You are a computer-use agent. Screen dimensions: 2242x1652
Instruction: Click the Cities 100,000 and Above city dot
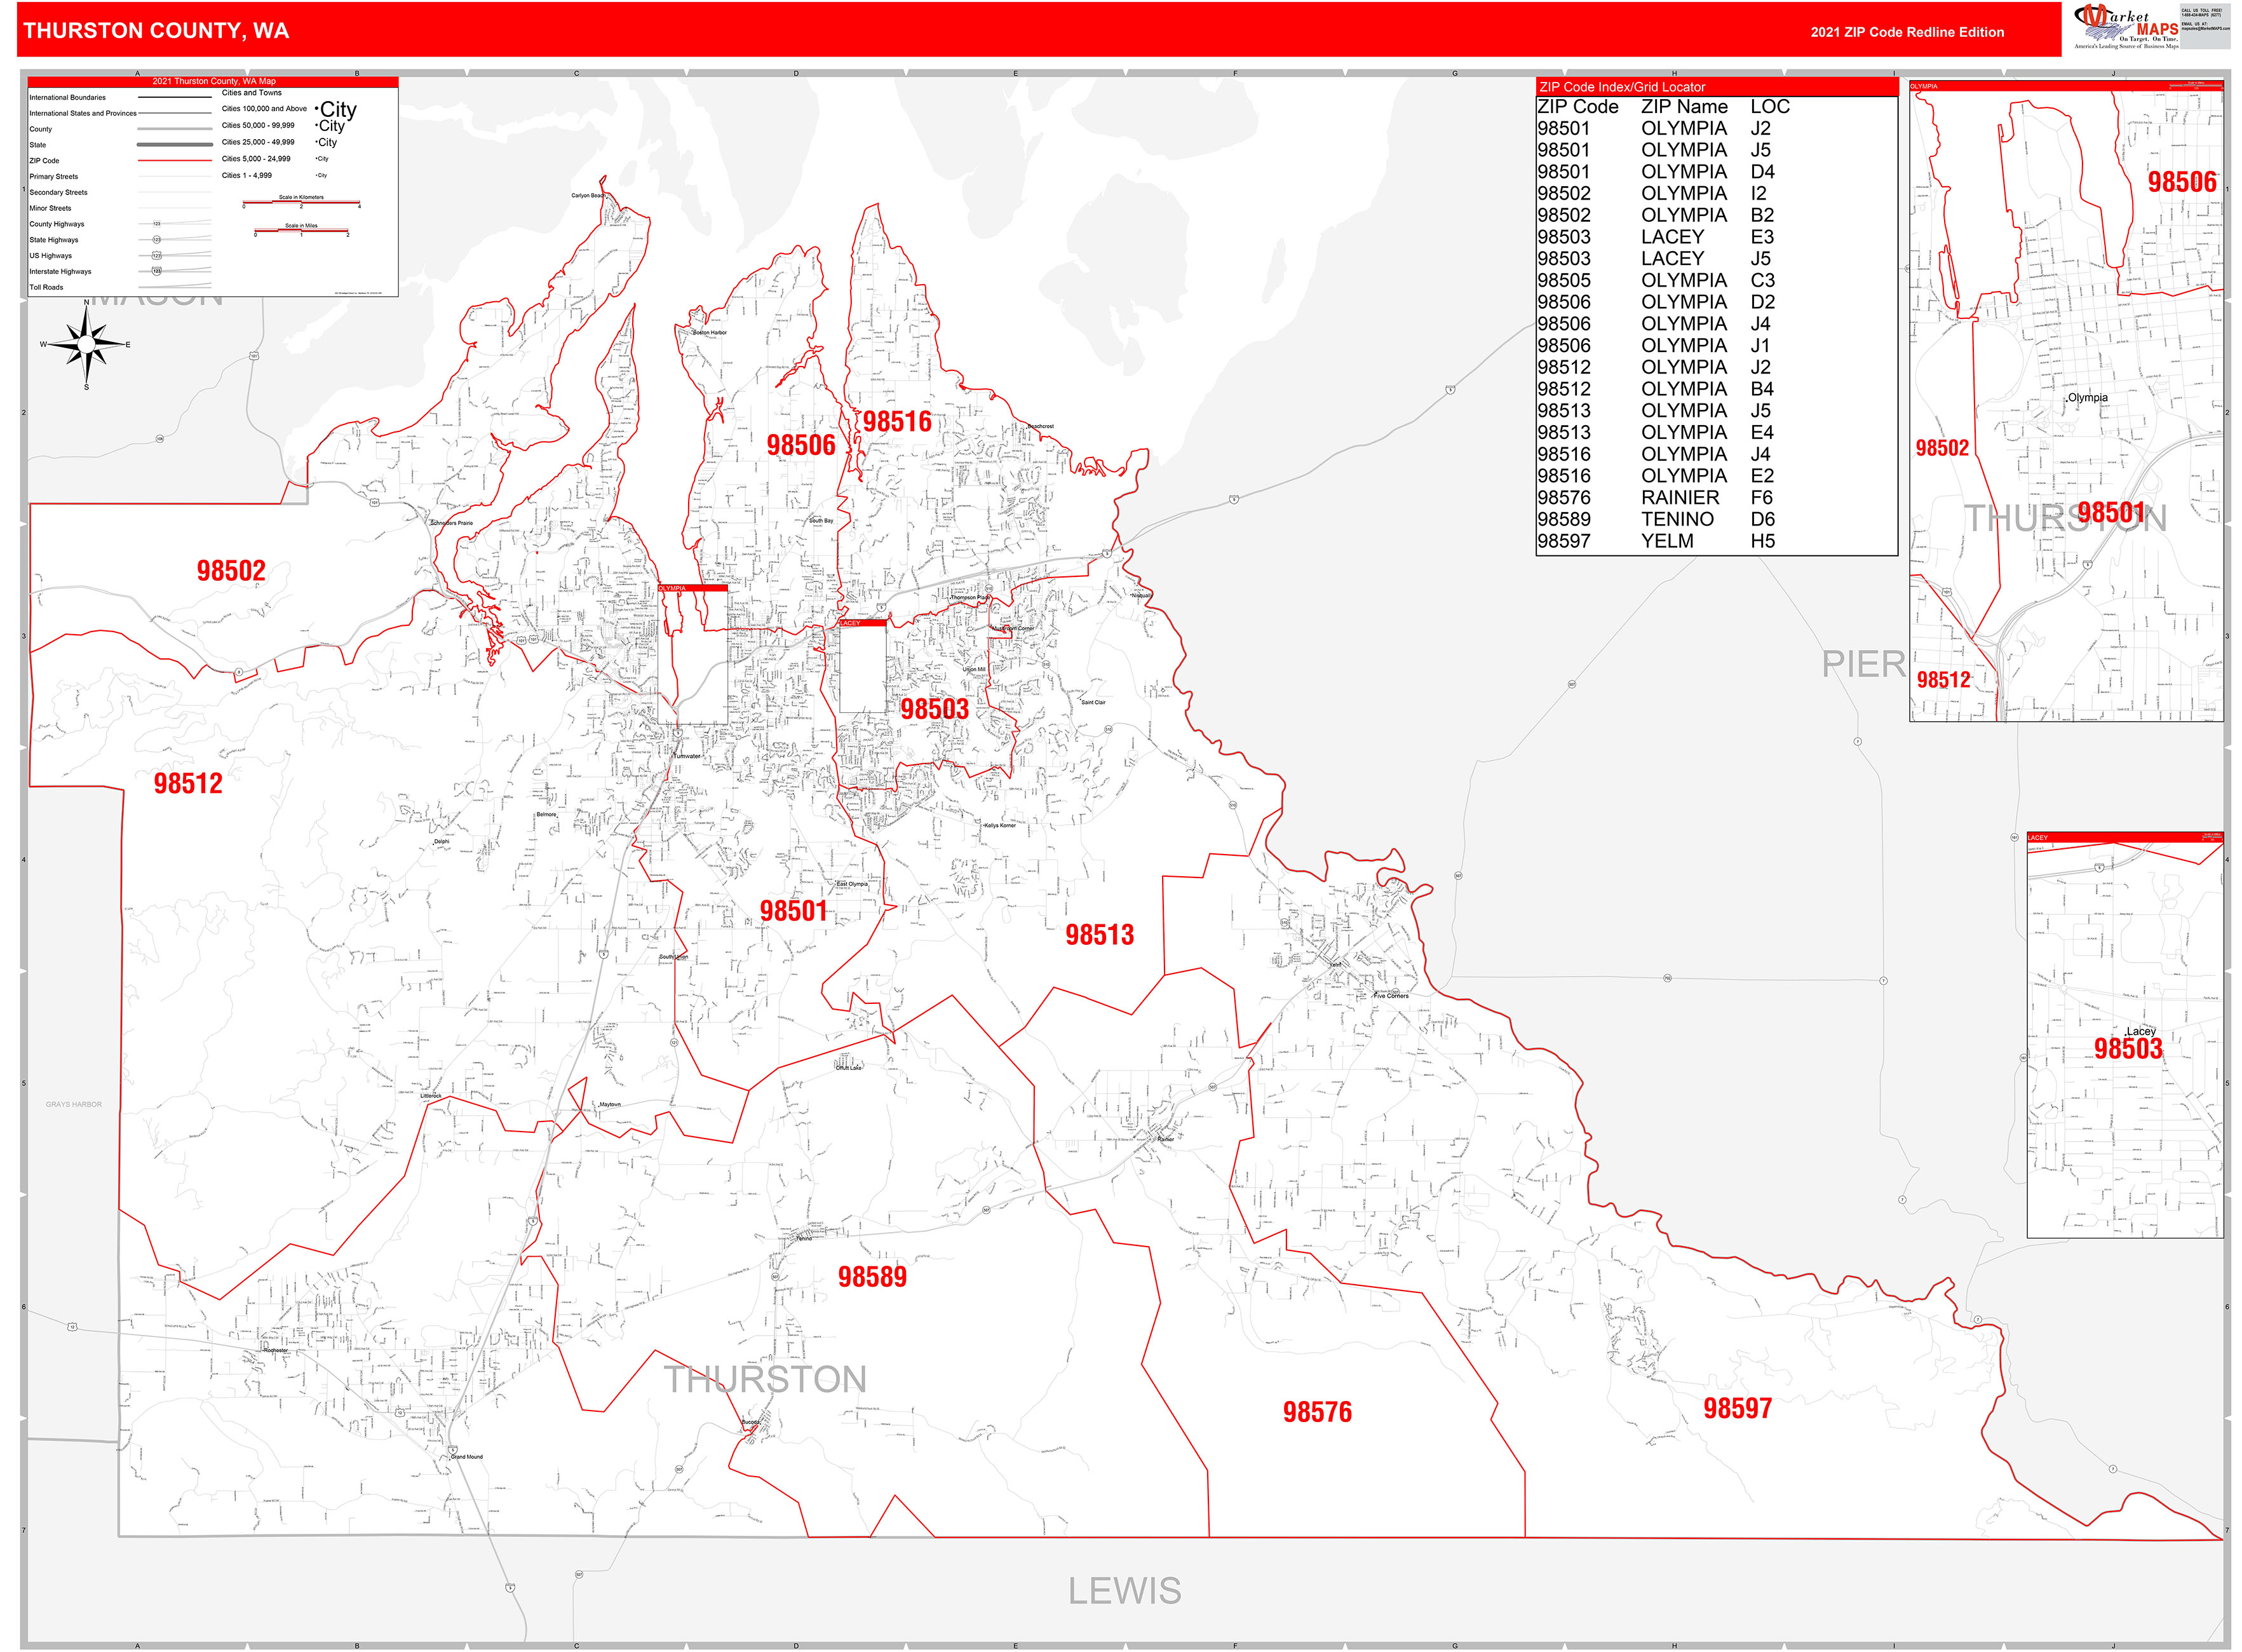[317, 108]
